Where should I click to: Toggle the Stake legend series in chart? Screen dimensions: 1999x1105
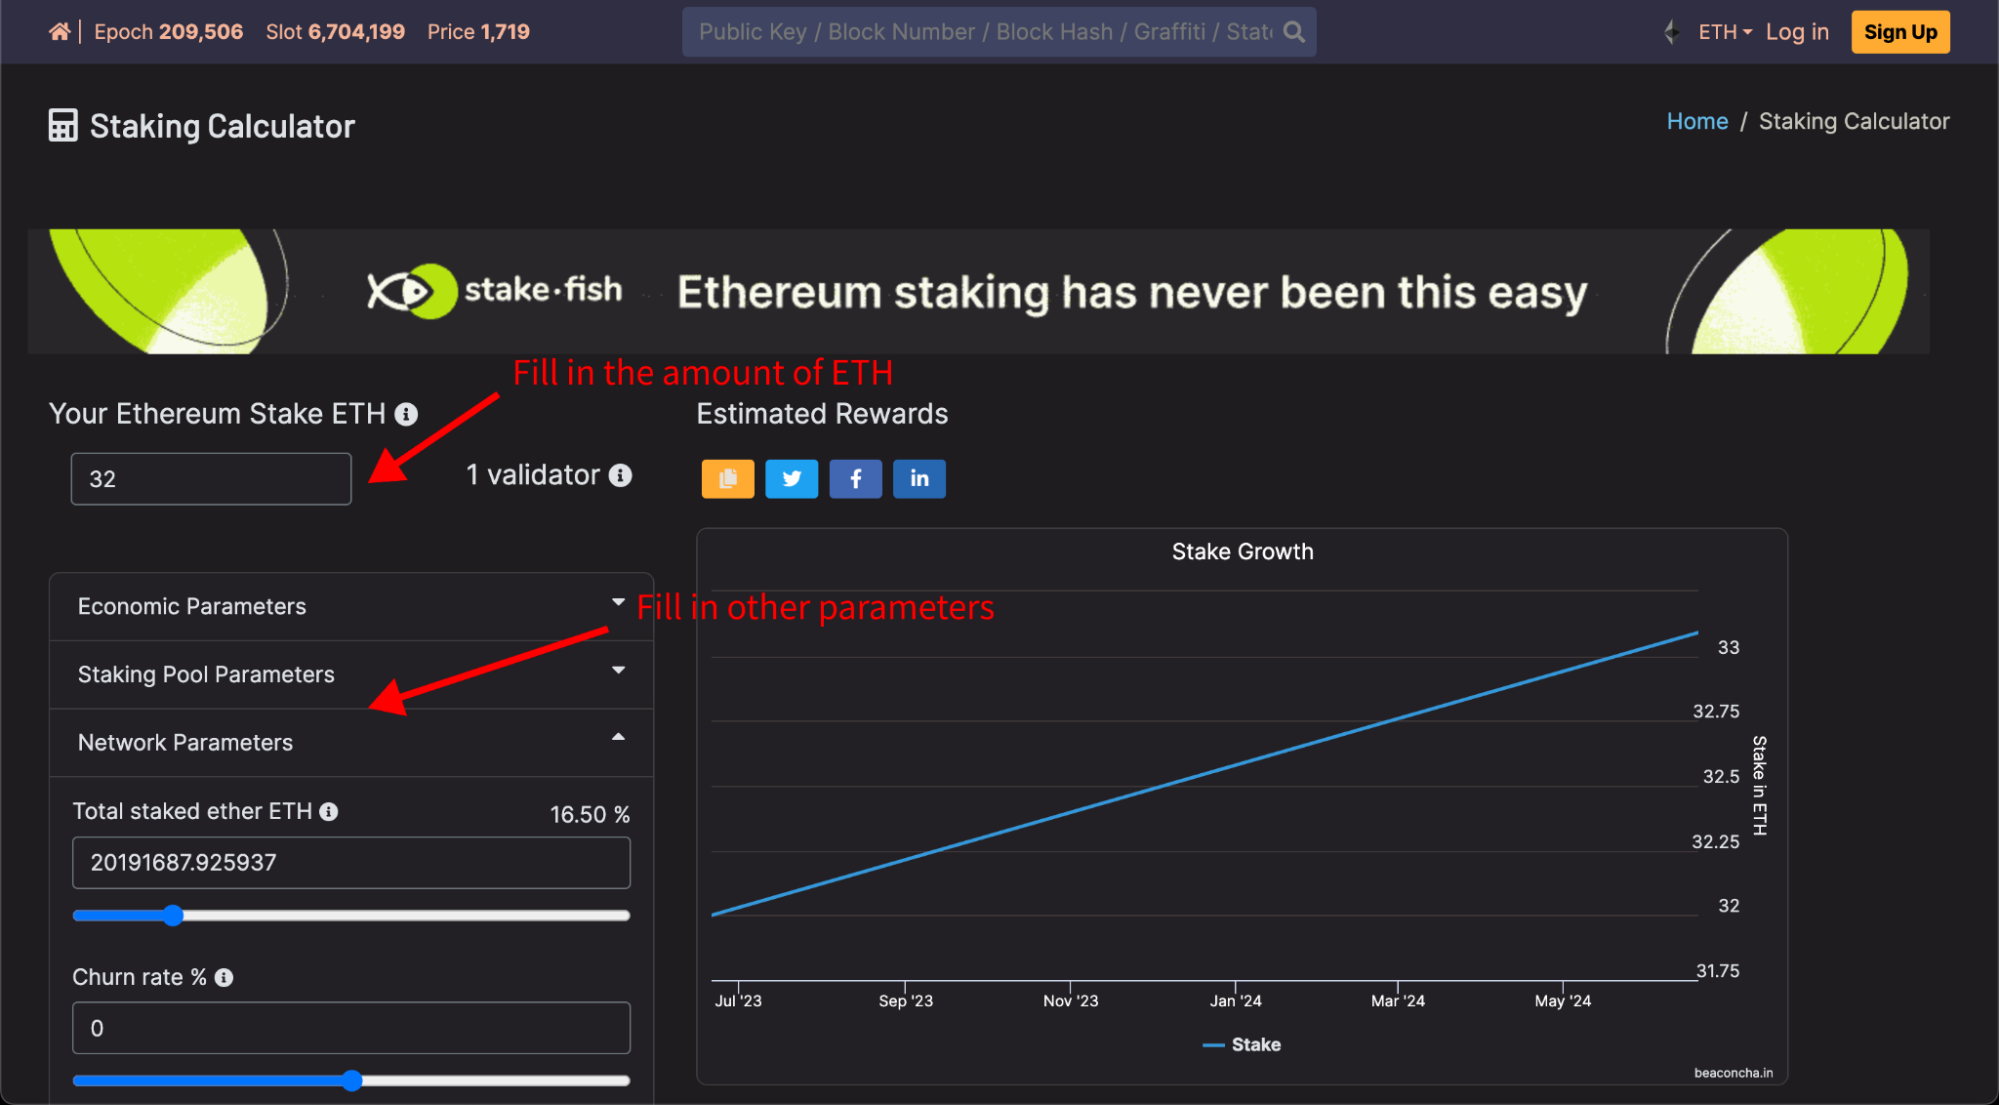1242,1045
